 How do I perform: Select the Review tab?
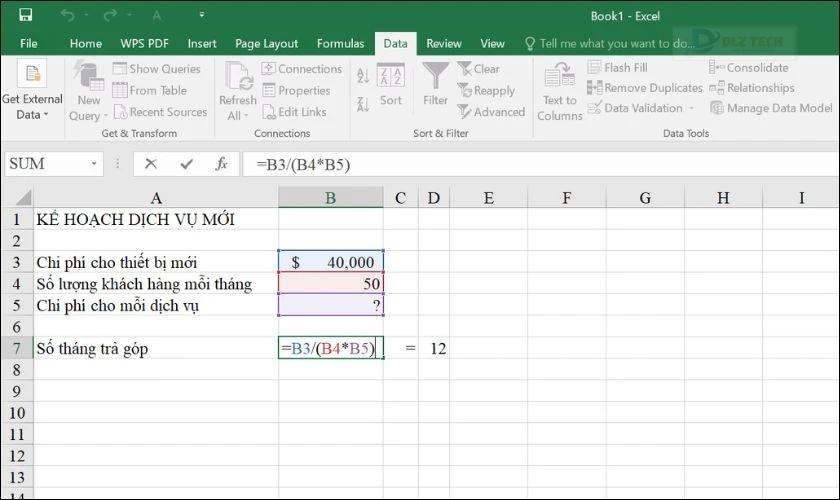[444, 43]
